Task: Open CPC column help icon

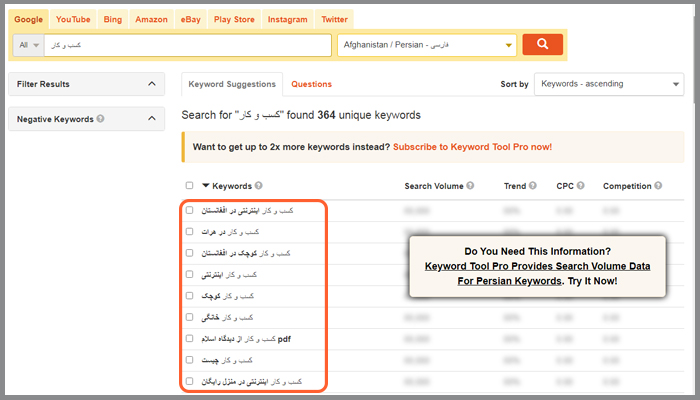Action: coord(580,185)
